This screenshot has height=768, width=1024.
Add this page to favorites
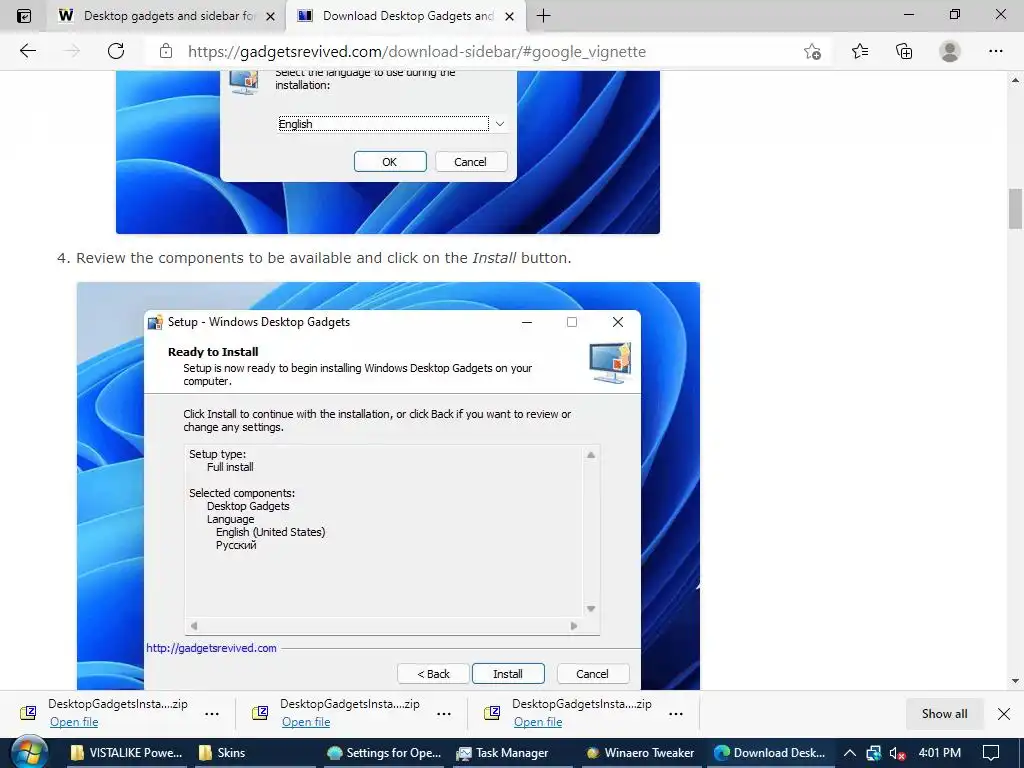point(812,52)
